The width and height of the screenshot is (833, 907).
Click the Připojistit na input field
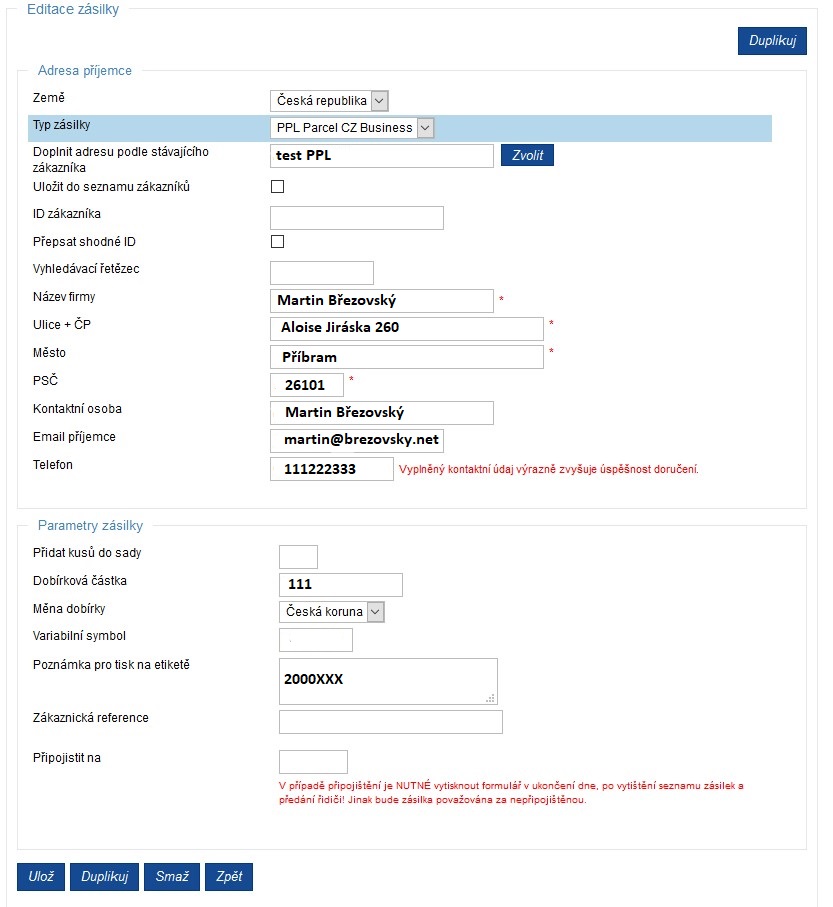click(x=314, y=762)
